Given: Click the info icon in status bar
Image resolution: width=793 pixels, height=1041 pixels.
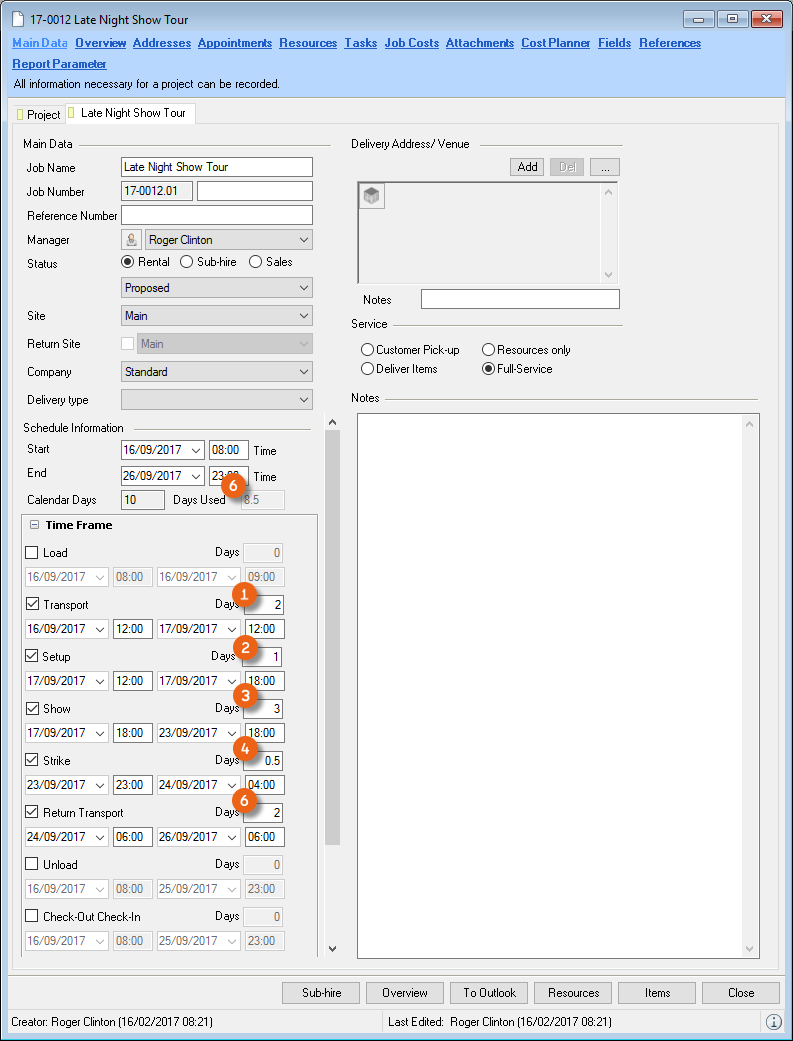Looking at the screenshot, I should pos(774,1022).
